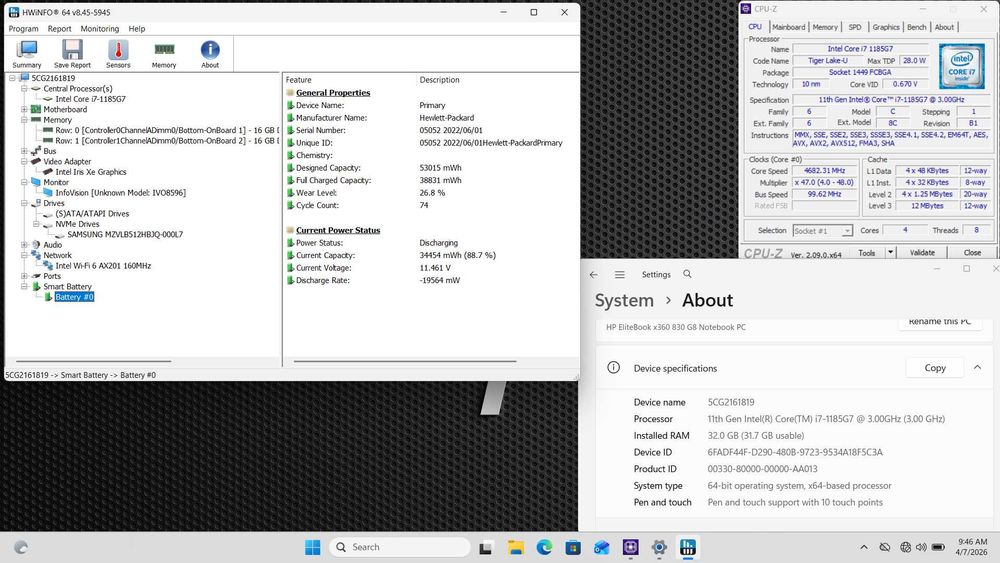Screen dimensions: 1000x563
Task: Switch to CPU-Z via its taskbar icon
Action: click(x=630, y=547)
